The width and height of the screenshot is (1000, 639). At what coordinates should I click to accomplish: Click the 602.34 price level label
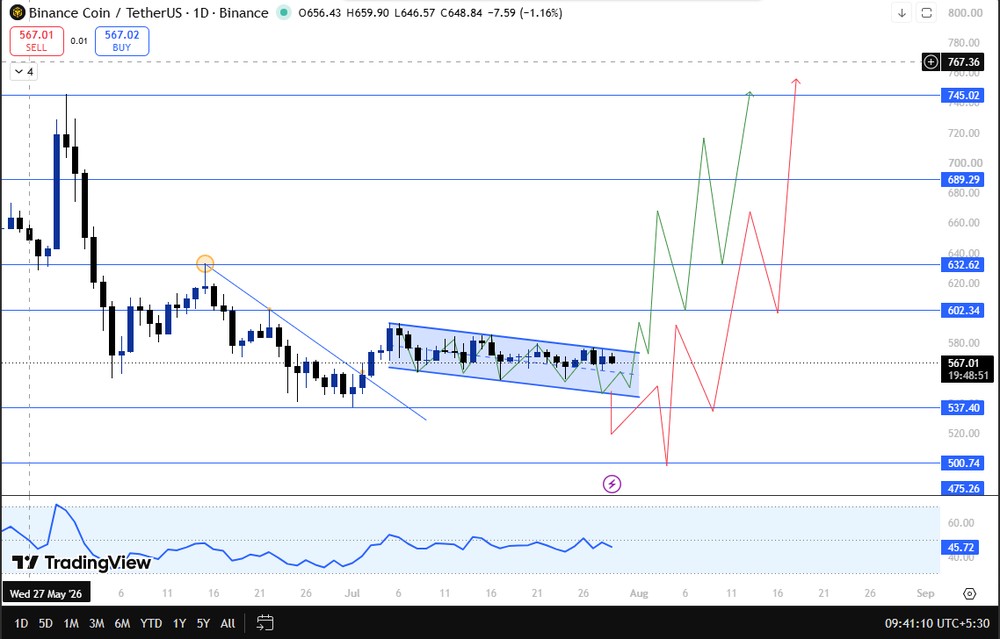click(963, 310)
